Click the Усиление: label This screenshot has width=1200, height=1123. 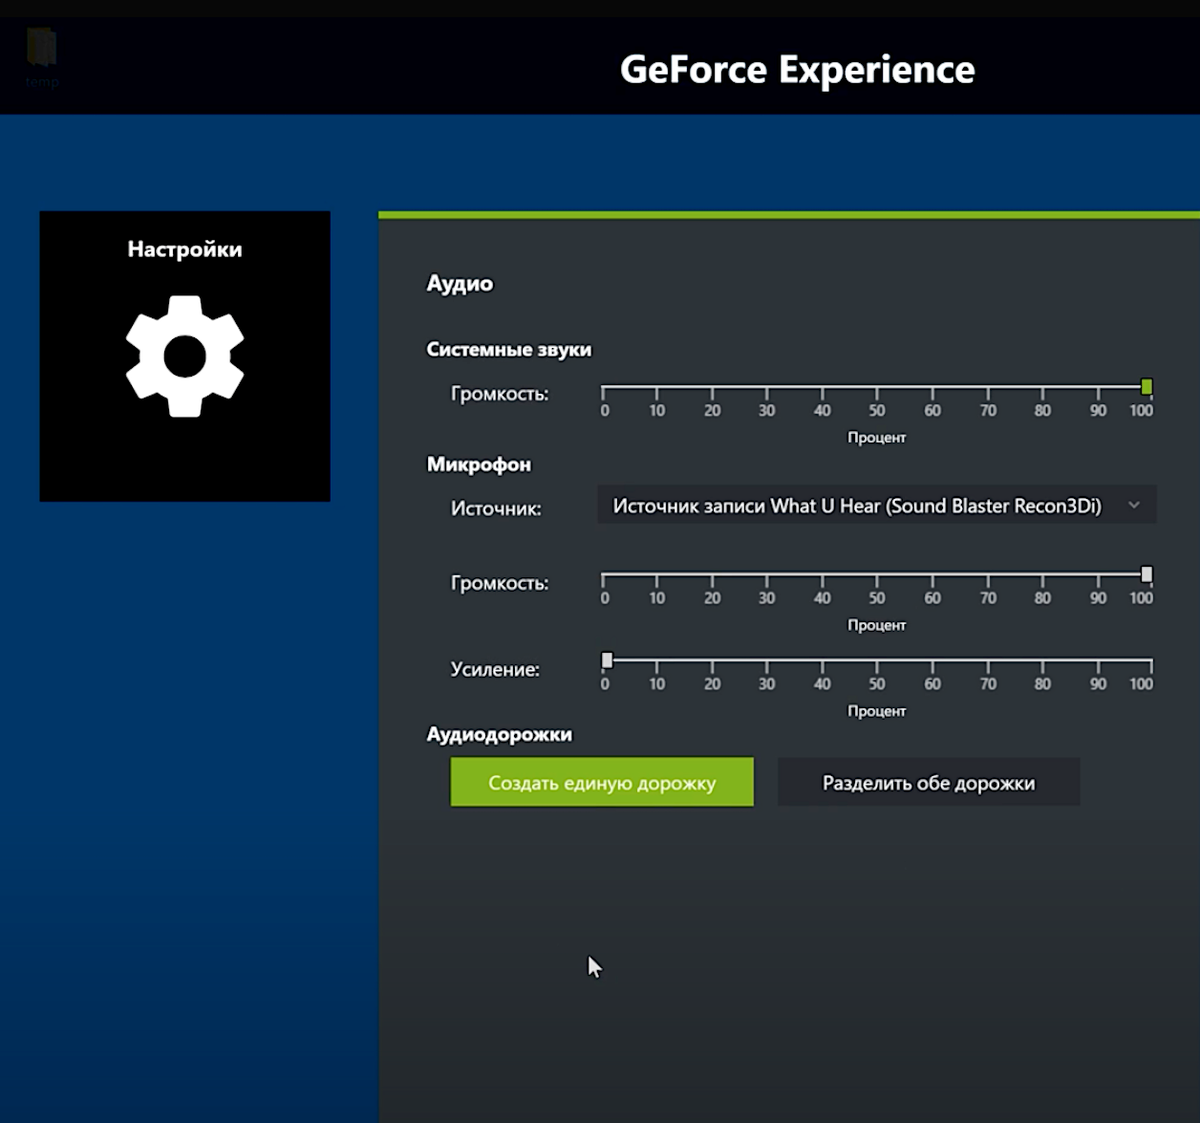click(495, 669)
